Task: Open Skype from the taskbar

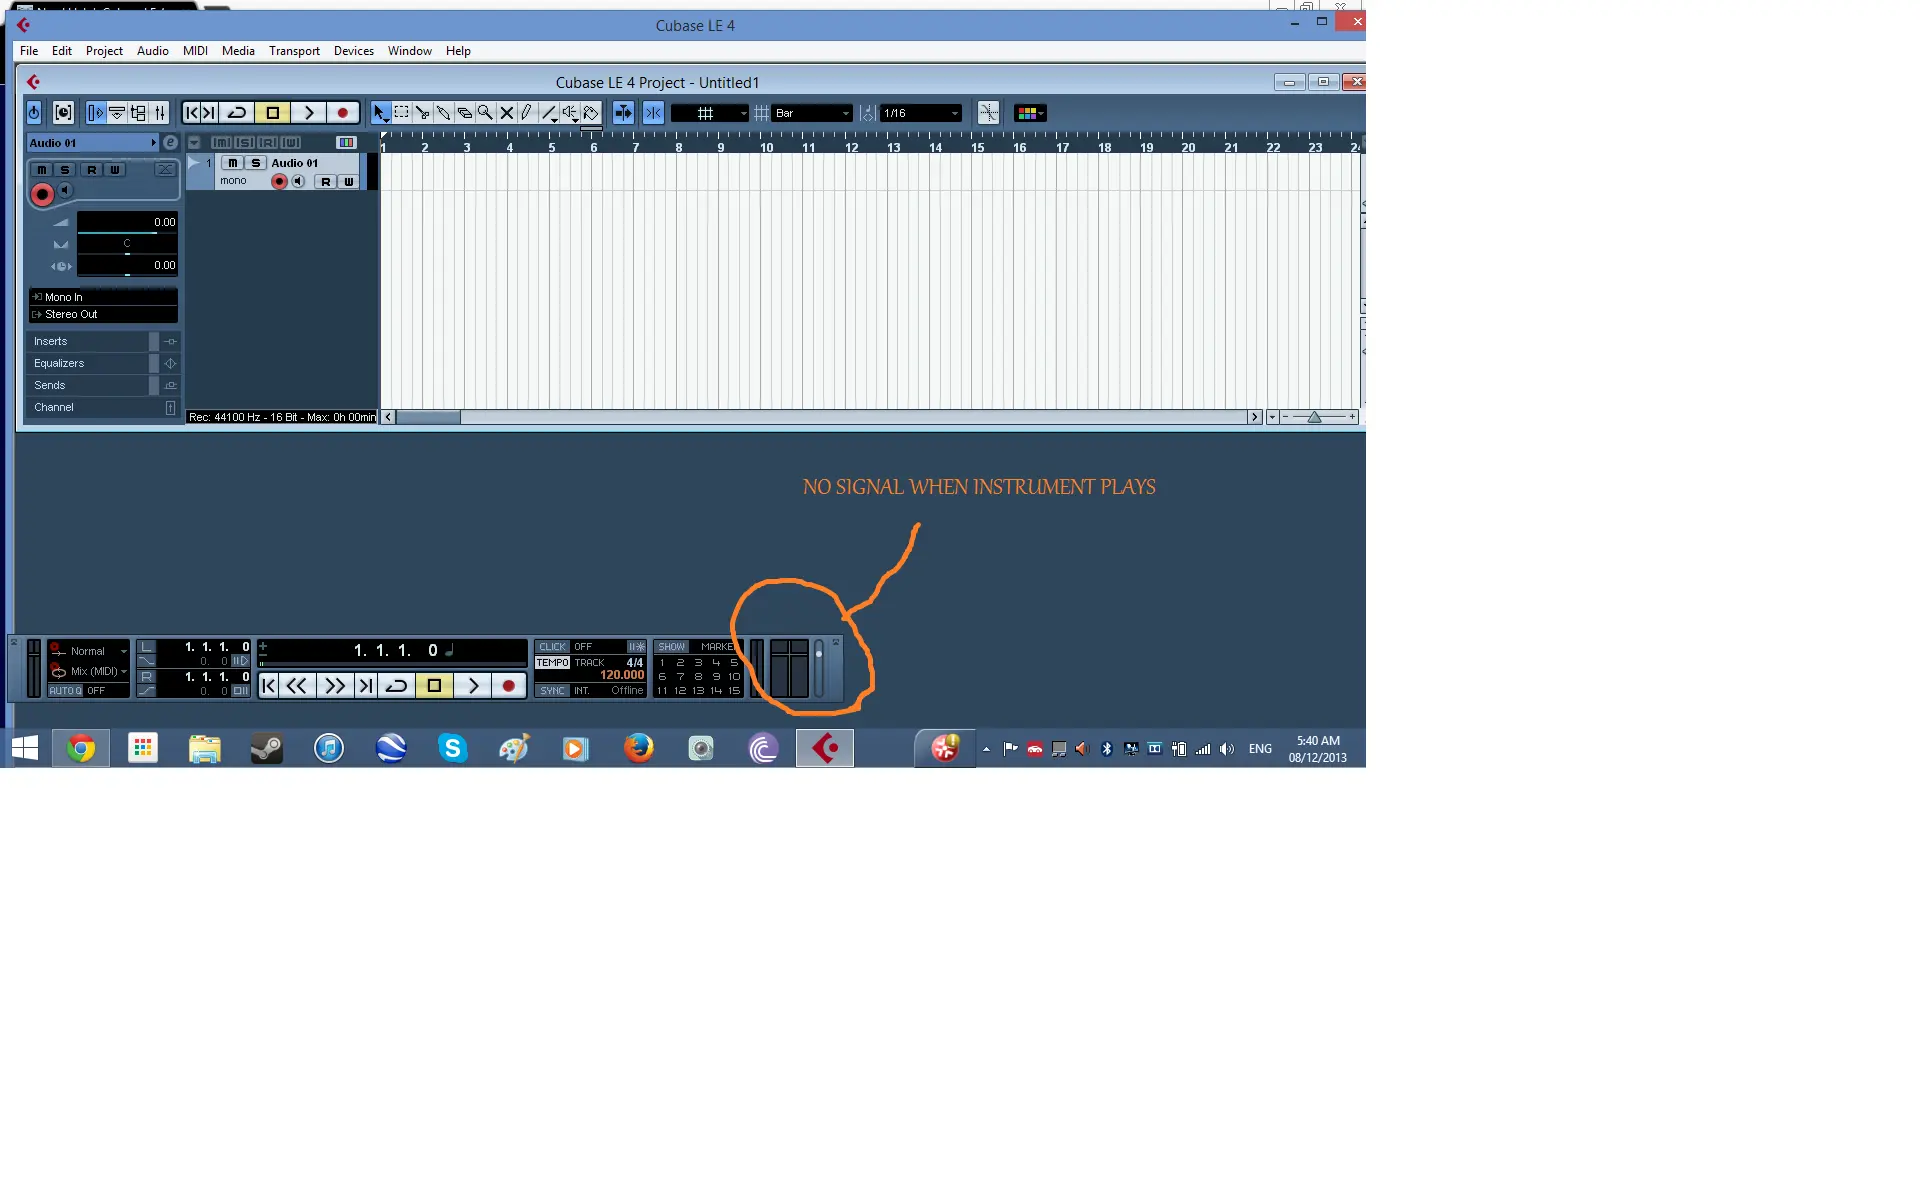Action: point(453,748)
